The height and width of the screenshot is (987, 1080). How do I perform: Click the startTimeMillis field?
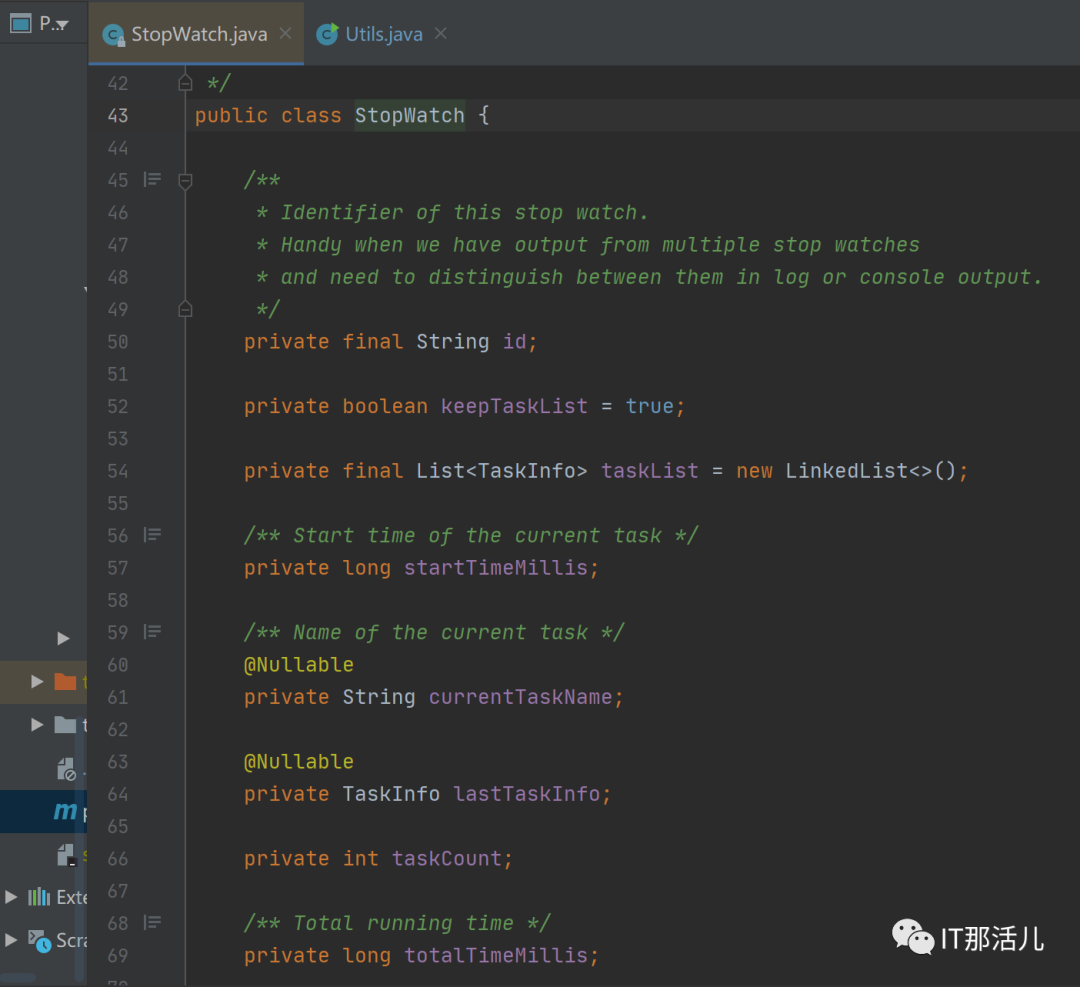496,568
